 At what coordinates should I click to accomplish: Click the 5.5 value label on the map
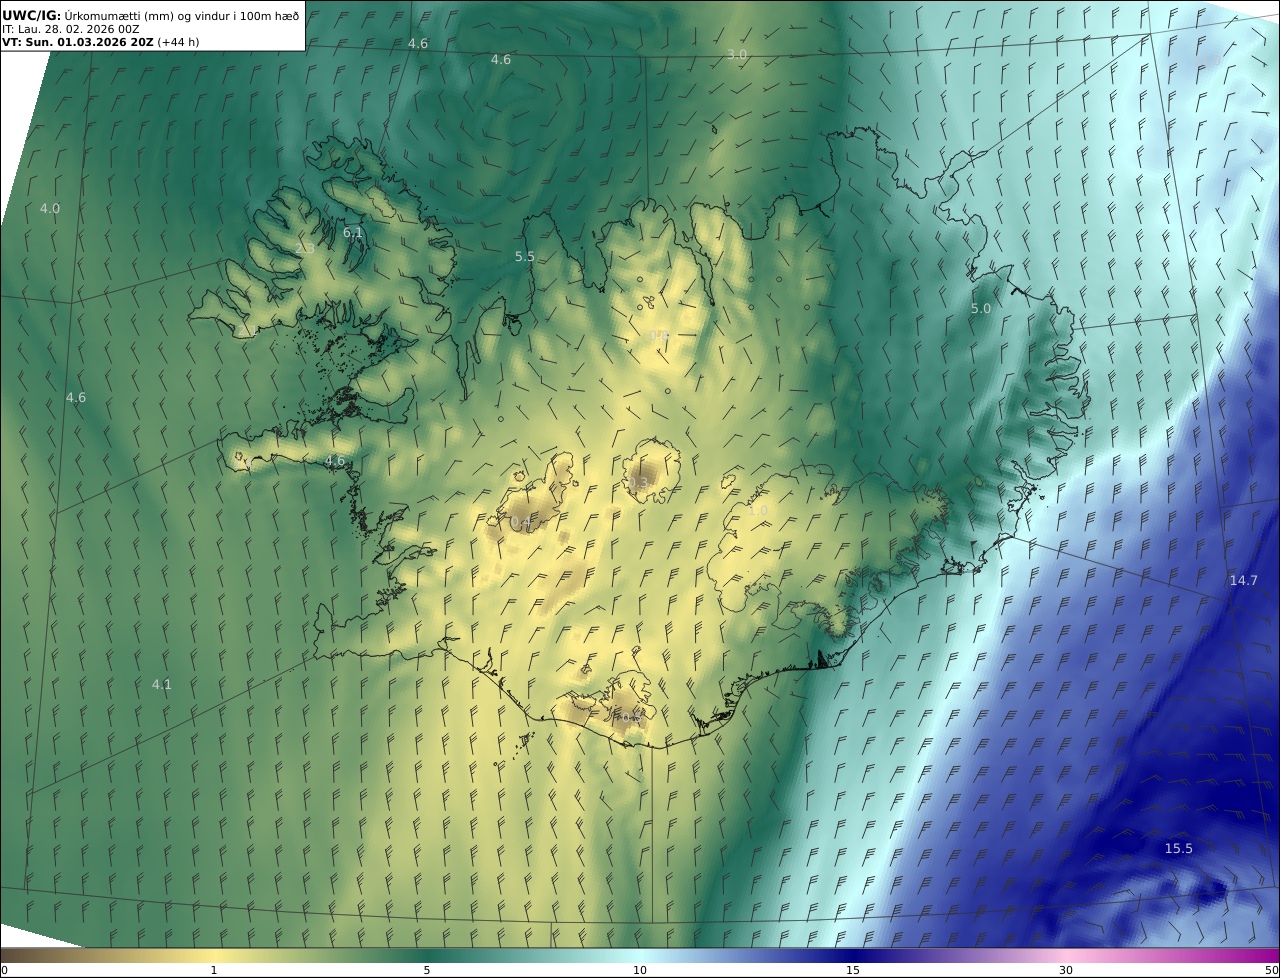[525, 257]
